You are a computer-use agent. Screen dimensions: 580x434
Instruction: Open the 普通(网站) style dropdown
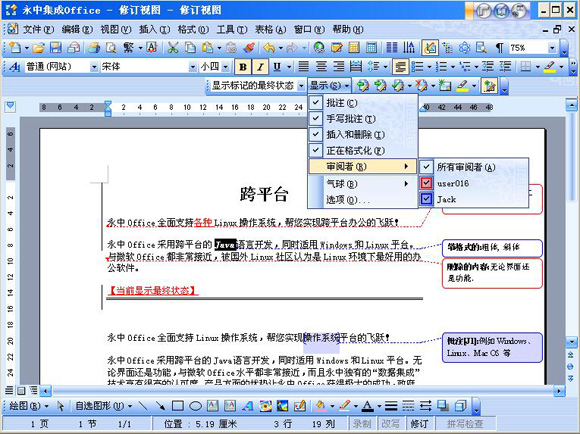[94, 67]
